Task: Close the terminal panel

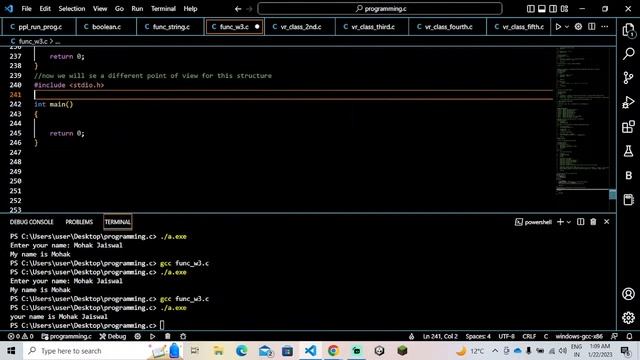Action: (x=607, y=222)
